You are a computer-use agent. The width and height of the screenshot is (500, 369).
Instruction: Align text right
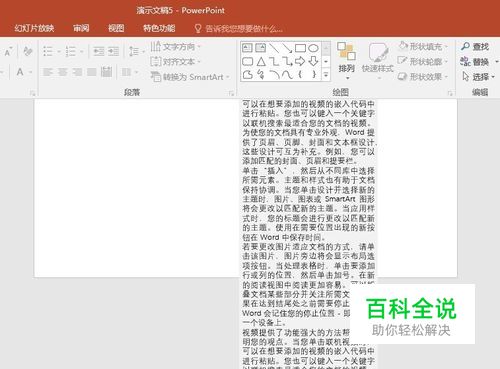coord(77,72)
